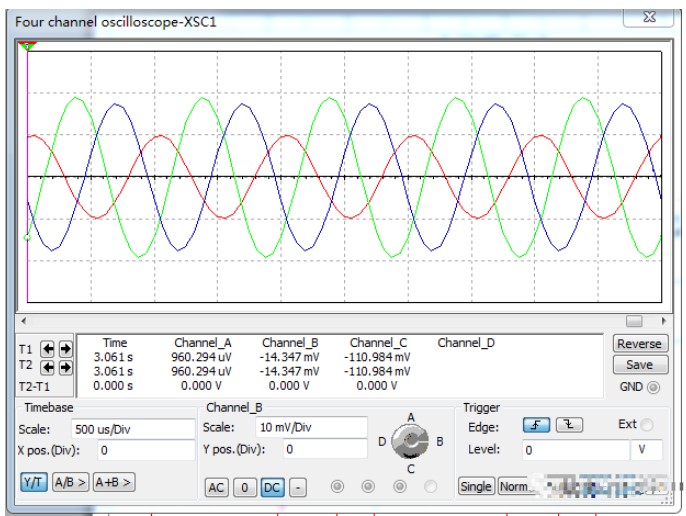Edit the Trigger Level field

[x=575, y=450]
